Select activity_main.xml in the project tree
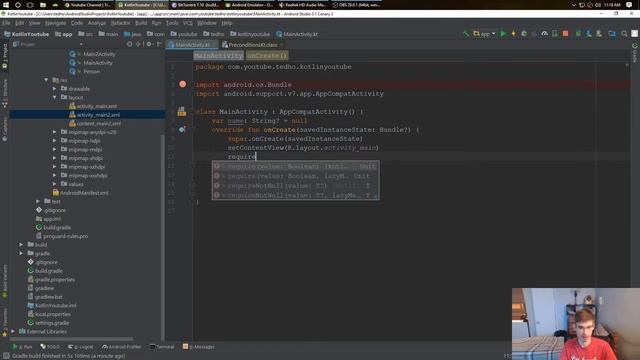 [x=96, y=106]
